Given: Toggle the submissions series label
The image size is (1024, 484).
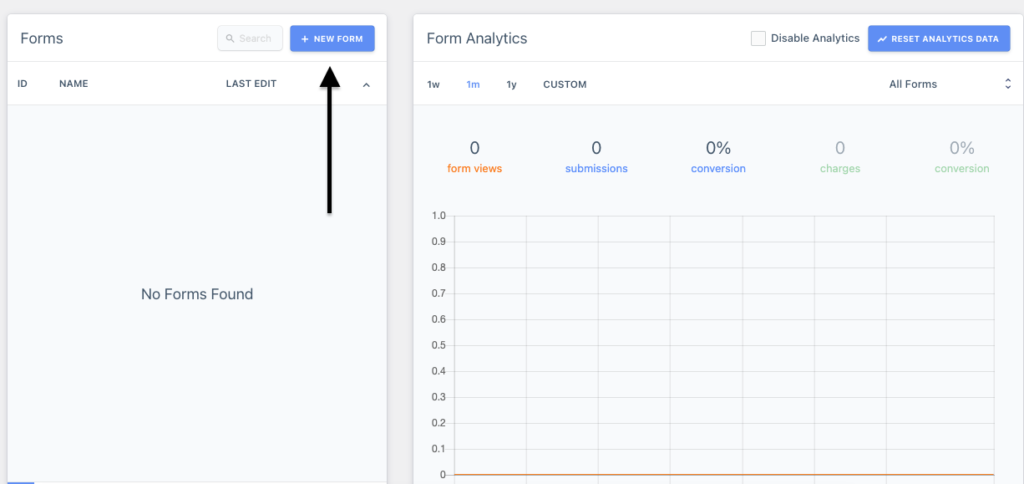Looking at the screenshot, I should (x=596, y=169).
